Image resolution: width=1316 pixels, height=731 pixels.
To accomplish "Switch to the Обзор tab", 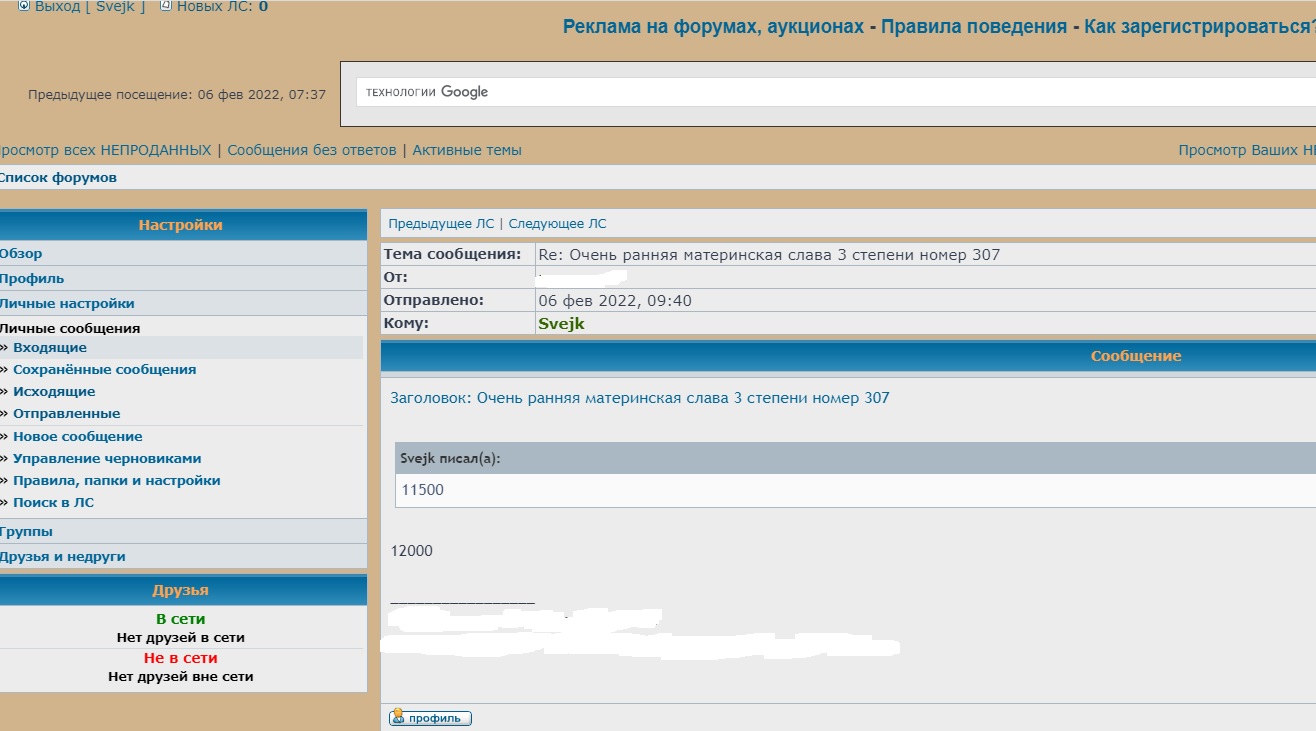I will [x=21, y=254].
